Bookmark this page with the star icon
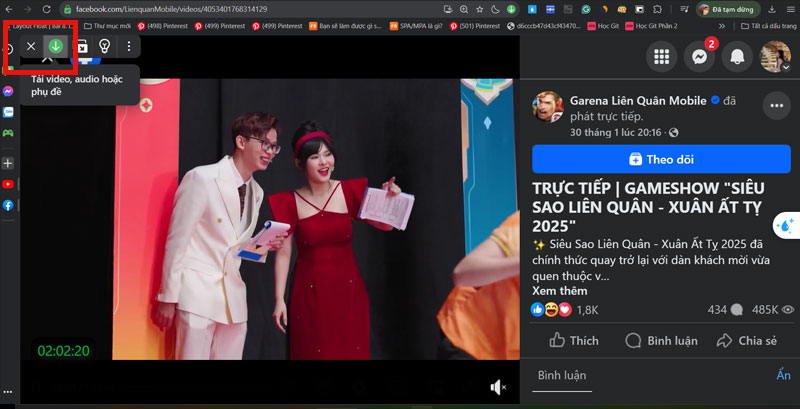The image size is (800, 409). 480,9
